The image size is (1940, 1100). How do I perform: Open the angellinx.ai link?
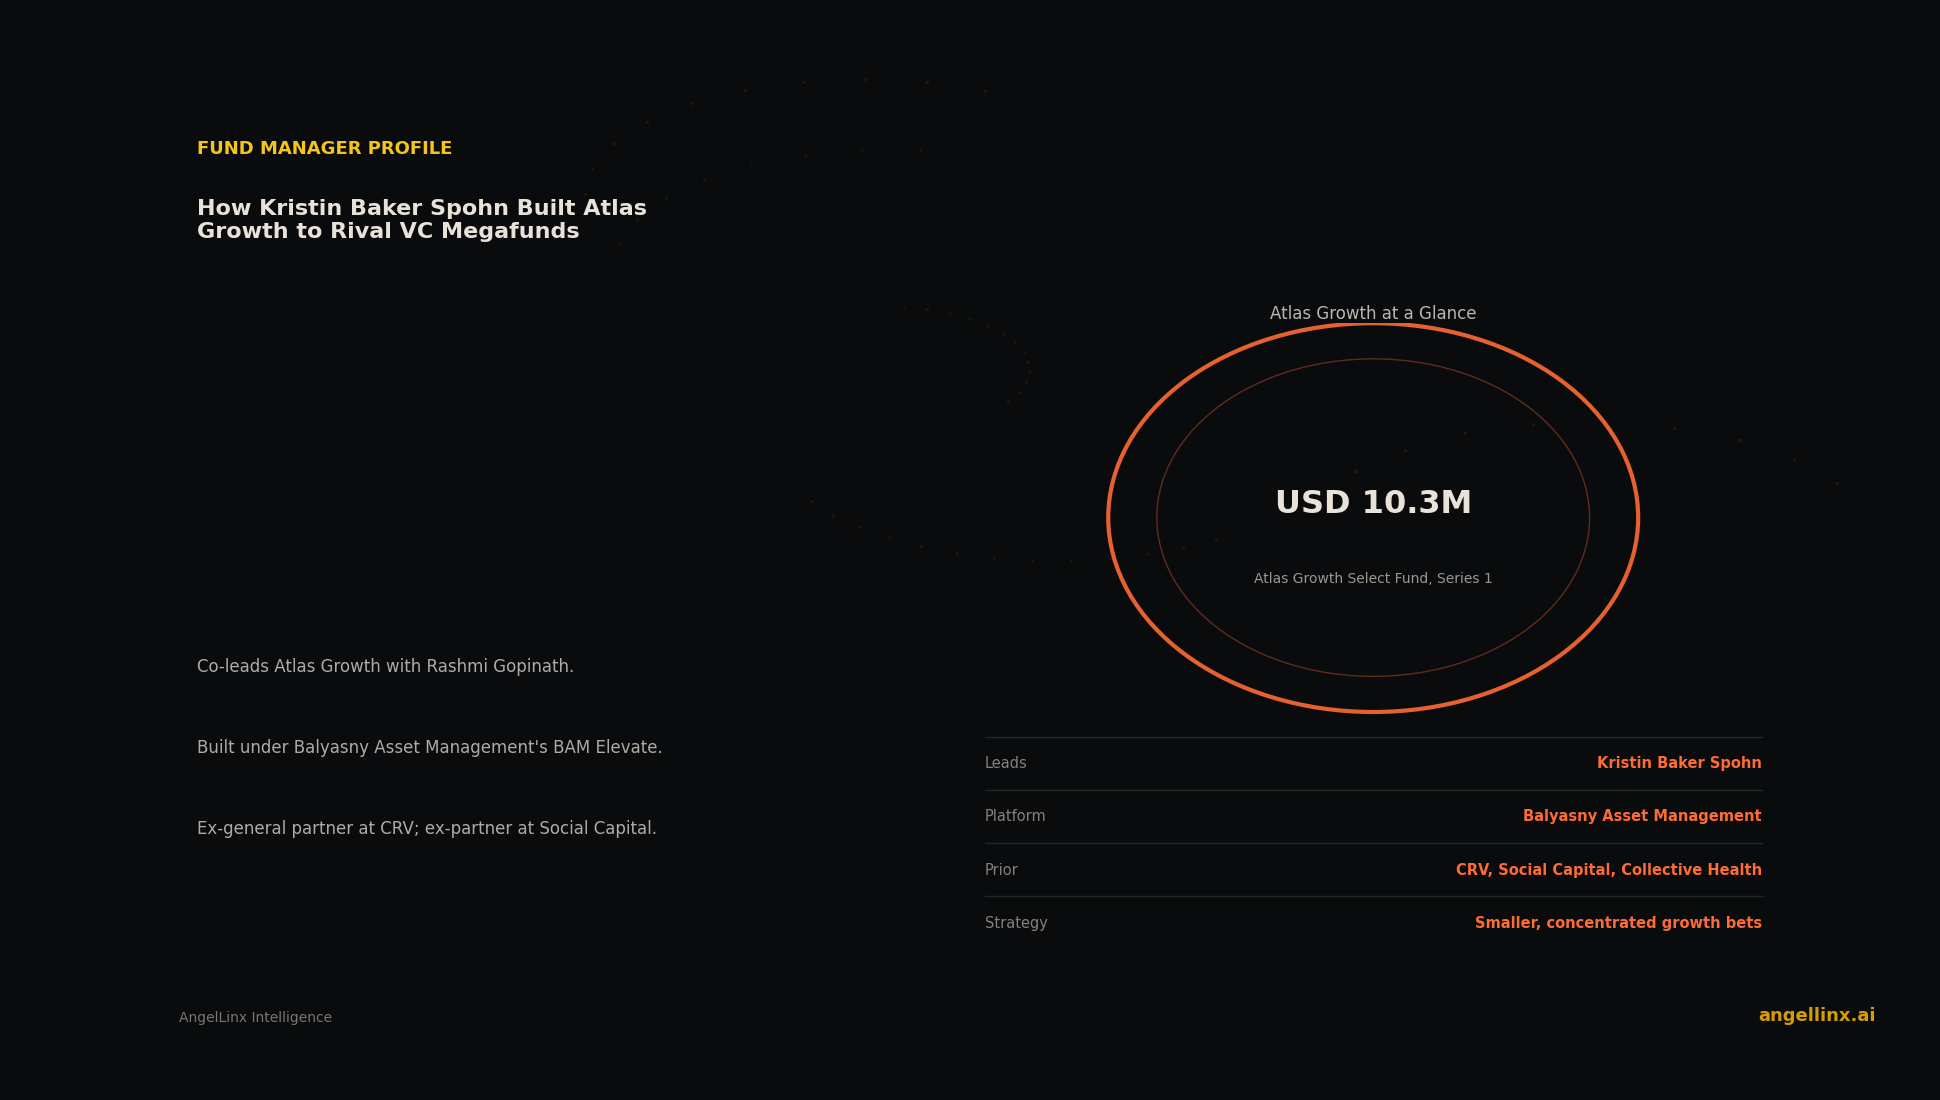point(1816,1015)
